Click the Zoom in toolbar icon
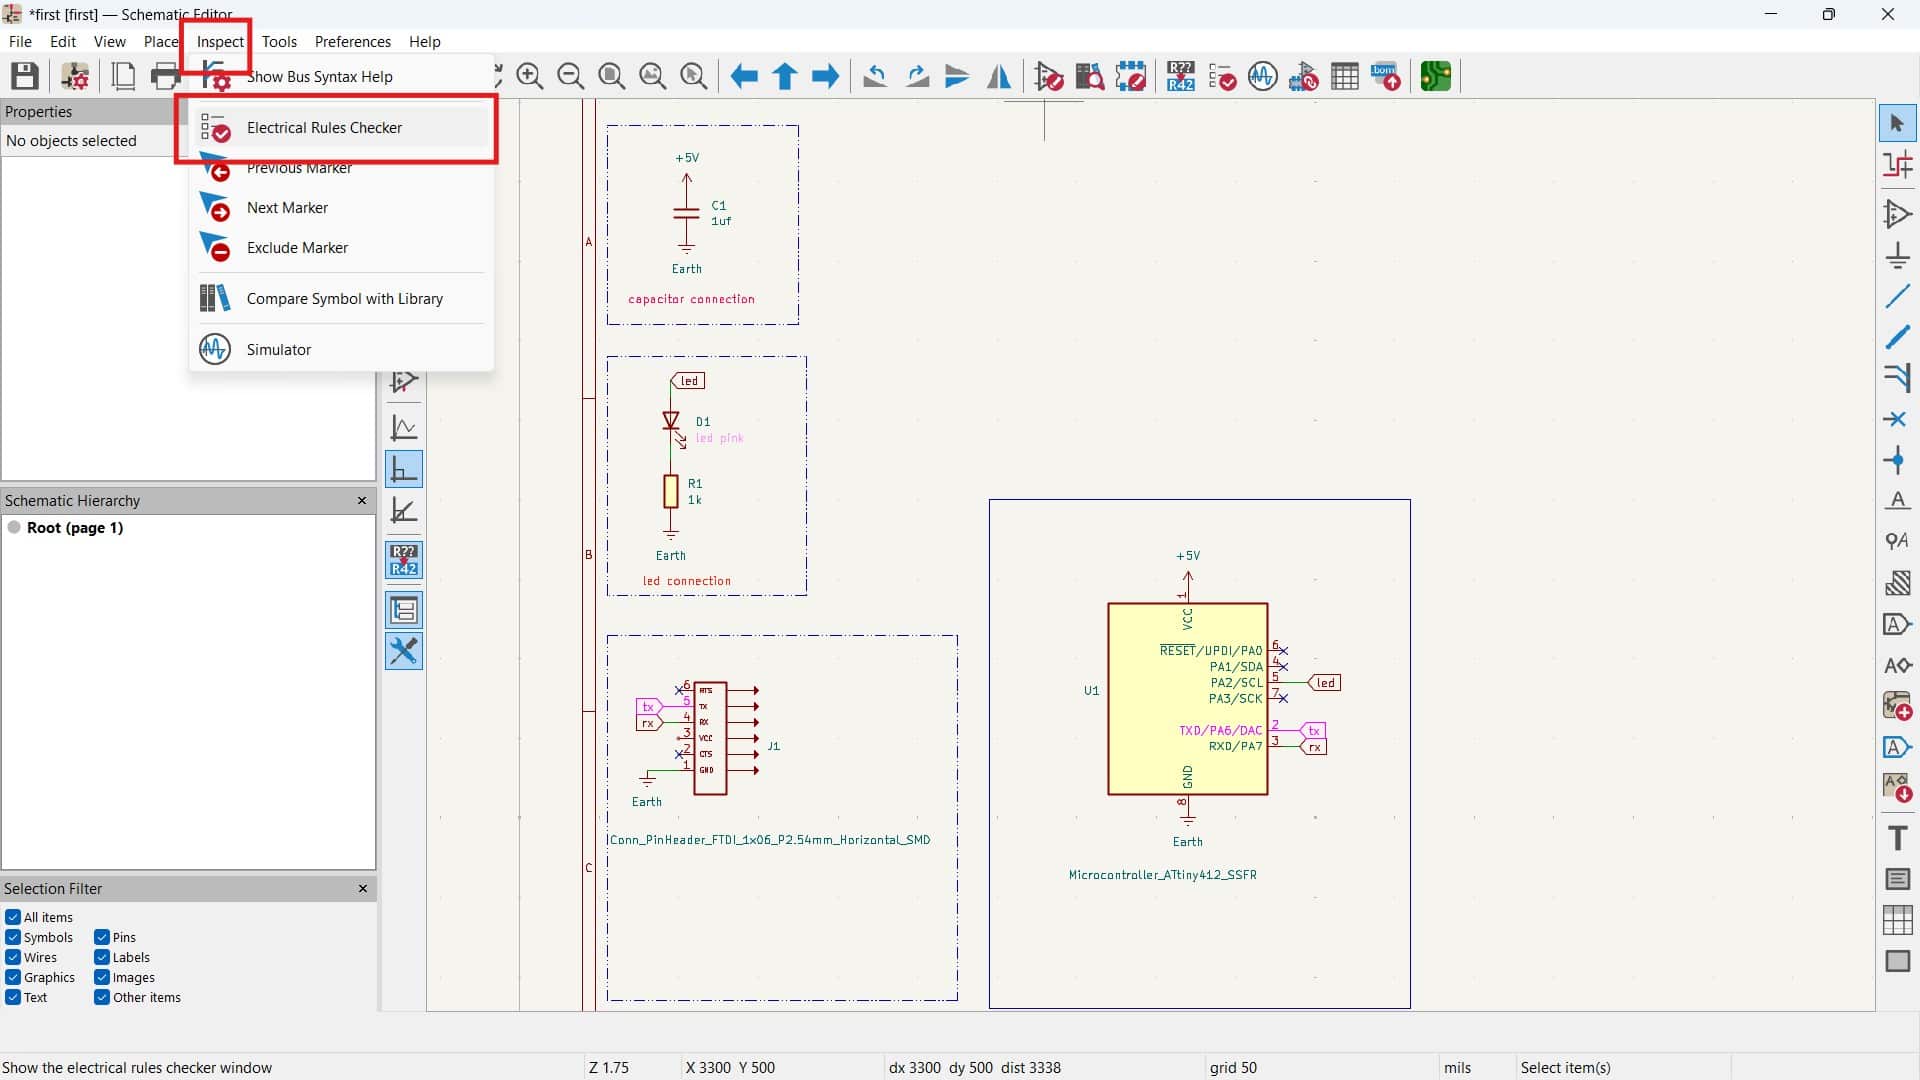 (530, 76)
